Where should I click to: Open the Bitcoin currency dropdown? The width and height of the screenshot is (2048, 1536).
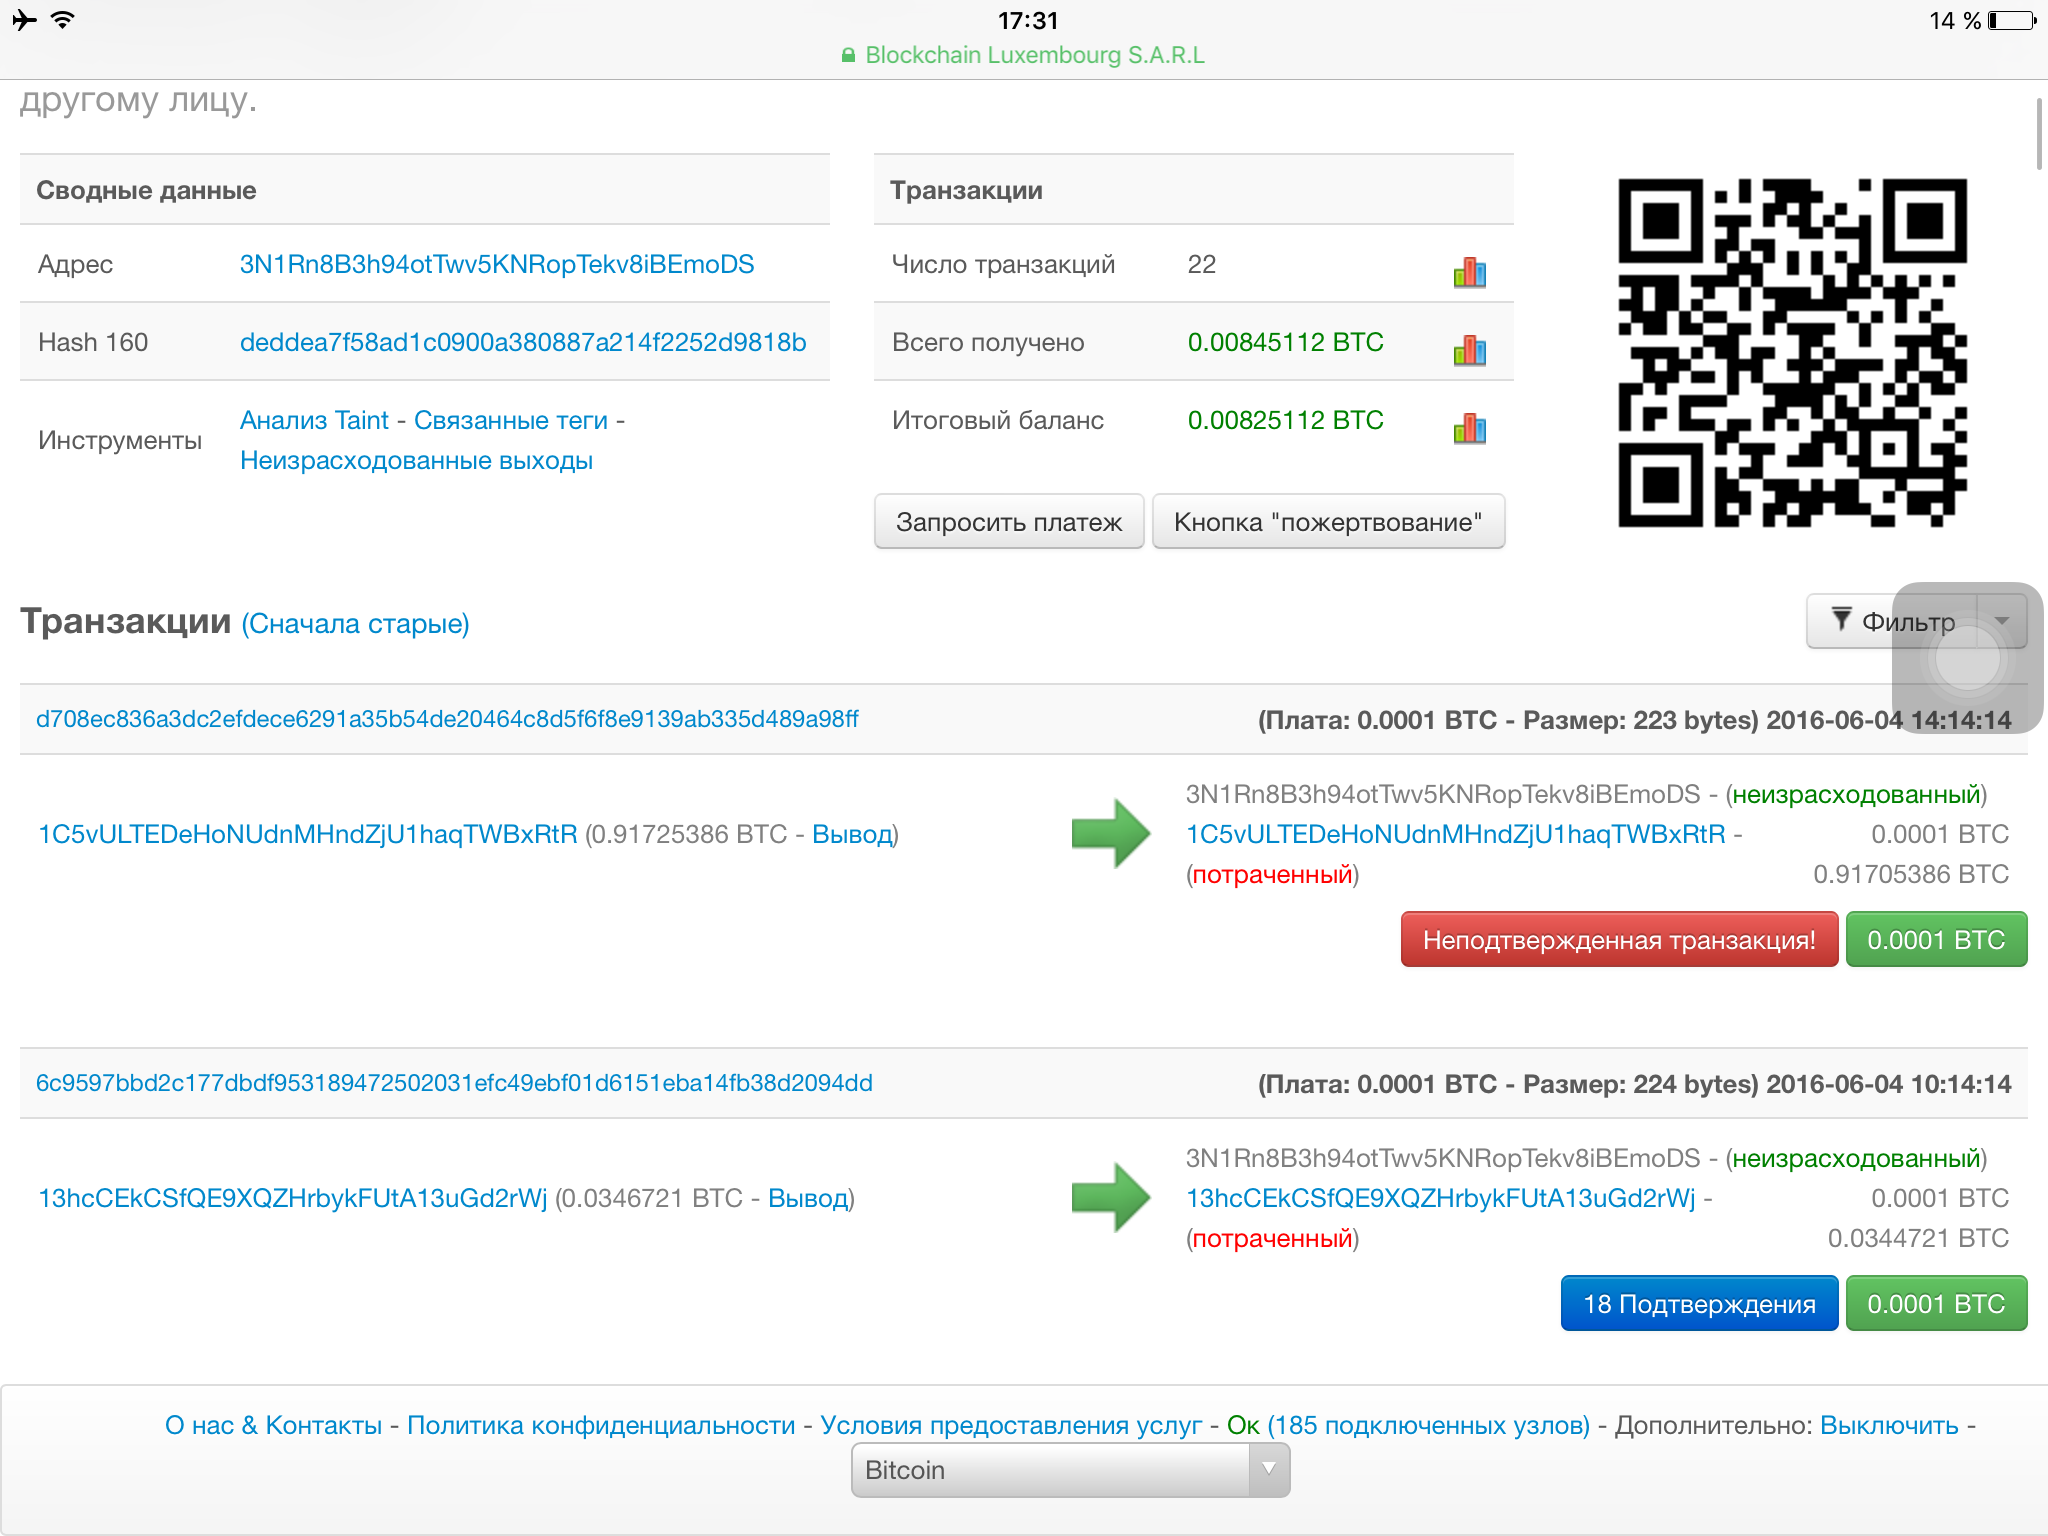(1070, 1470)
